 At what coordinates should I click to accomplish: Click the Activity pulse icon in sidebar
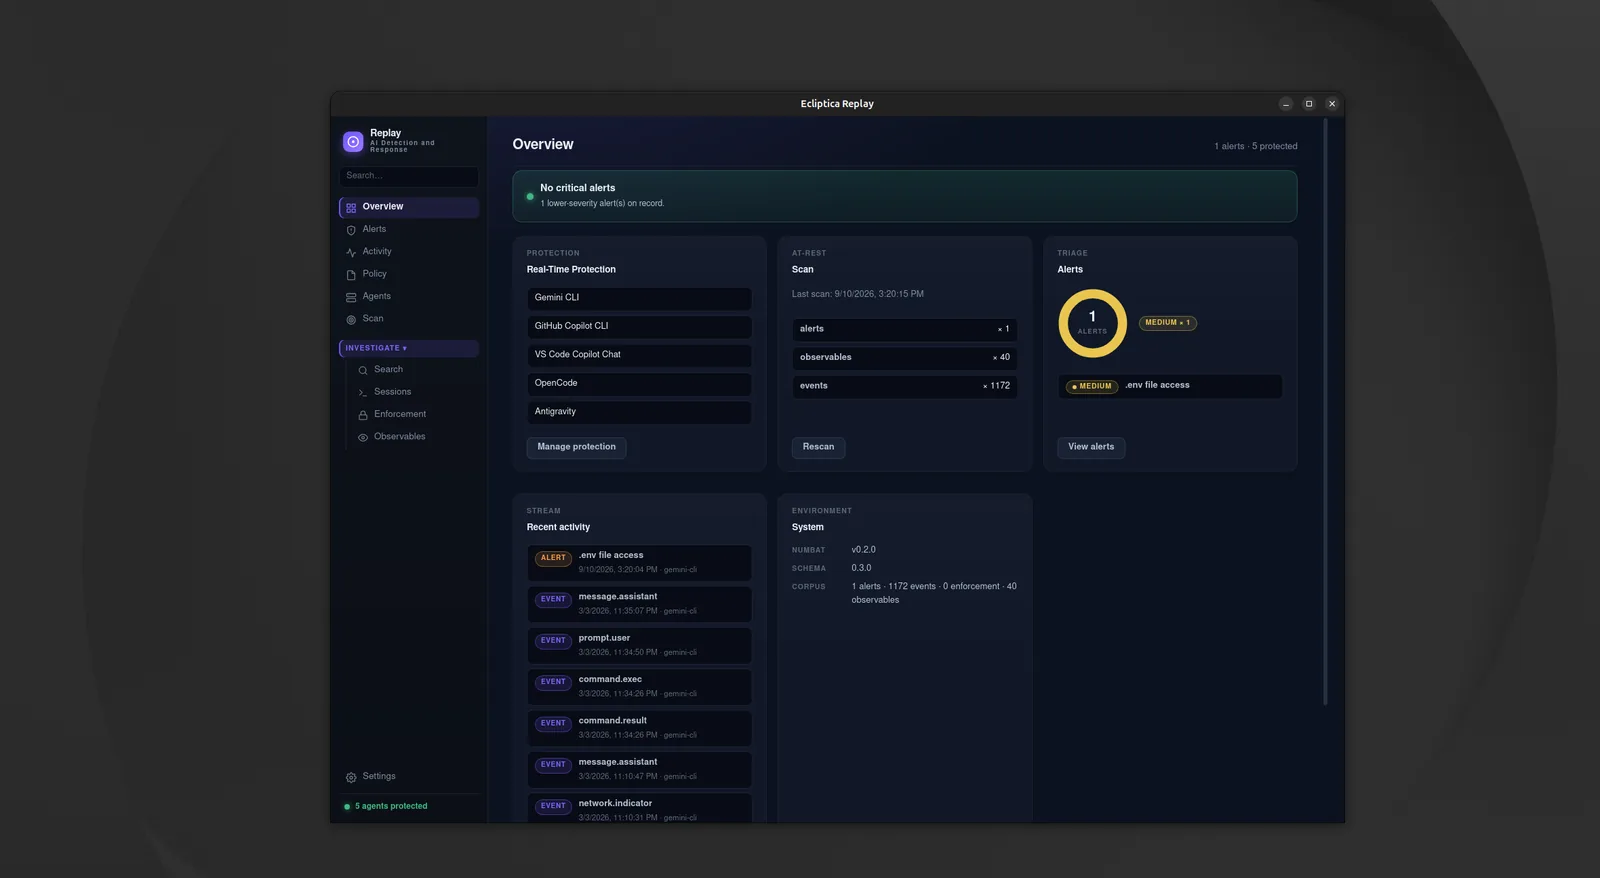[x=351, y=252]
